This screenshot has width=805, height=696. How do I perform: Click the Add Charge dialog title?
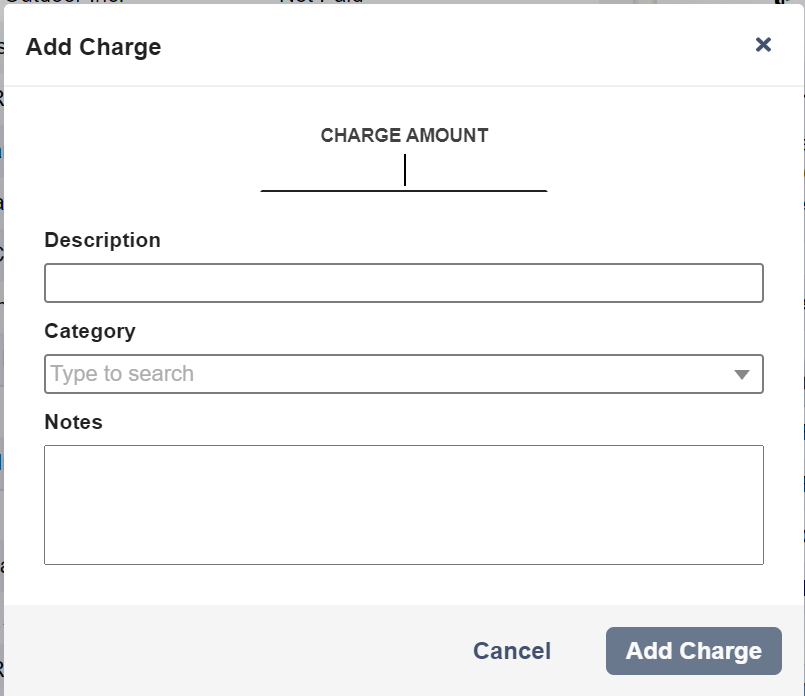pyautogui.click(x=93, y=47)
